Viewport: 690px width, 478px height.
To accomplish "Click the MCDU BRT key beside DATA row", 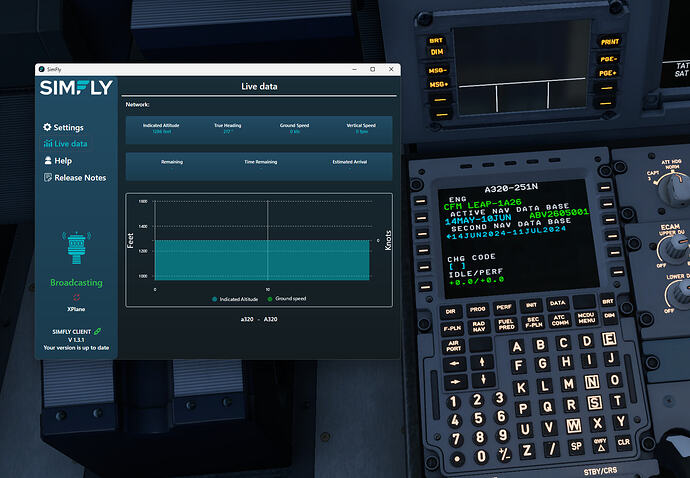I will point(607,302).
